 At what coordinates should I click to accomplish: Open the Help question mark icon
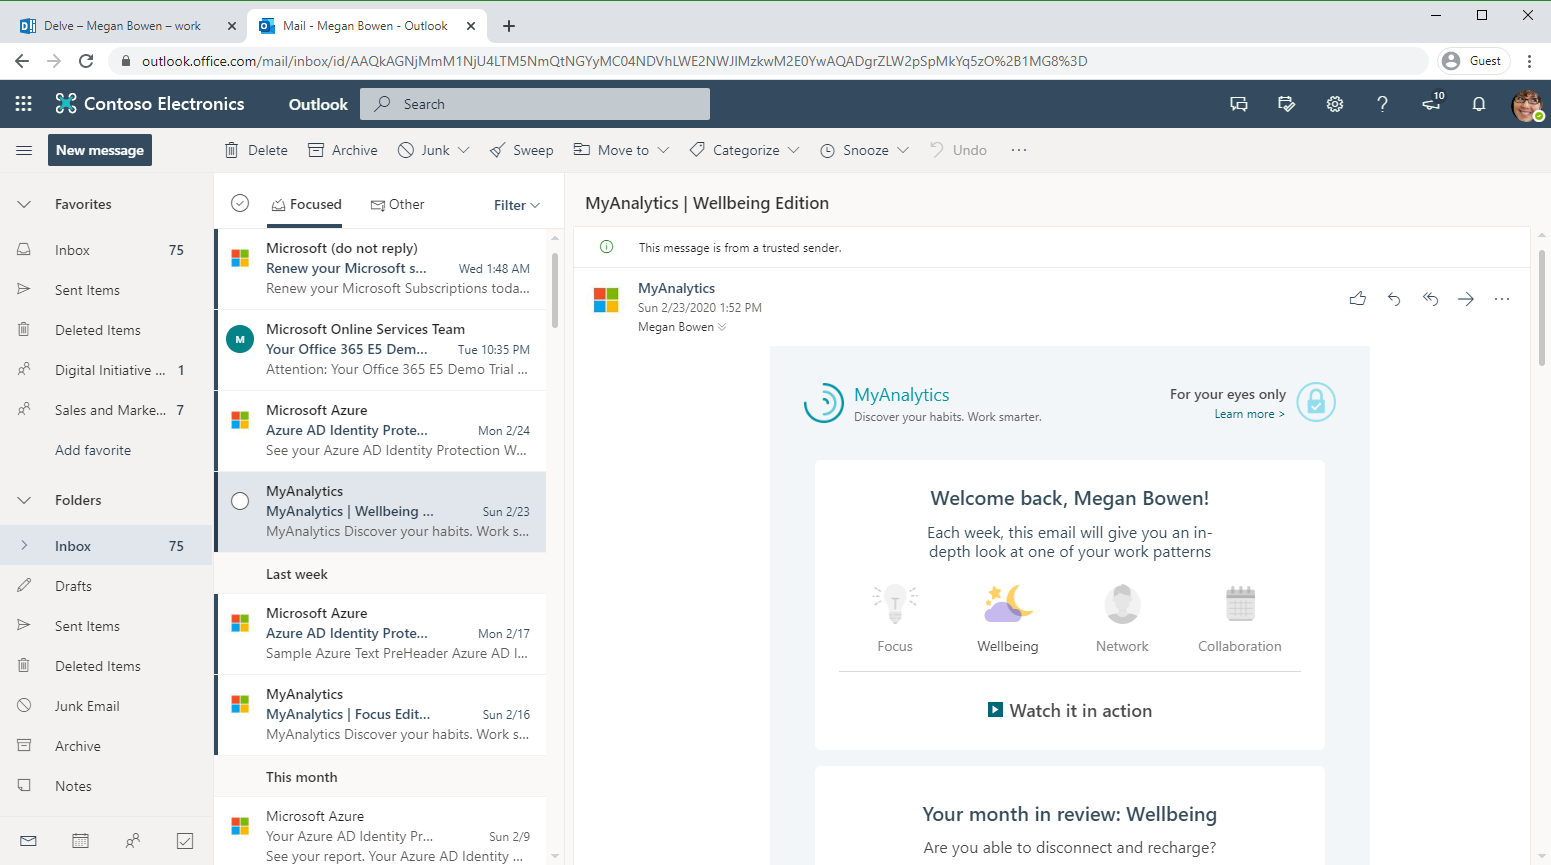tap(1383, 104)
